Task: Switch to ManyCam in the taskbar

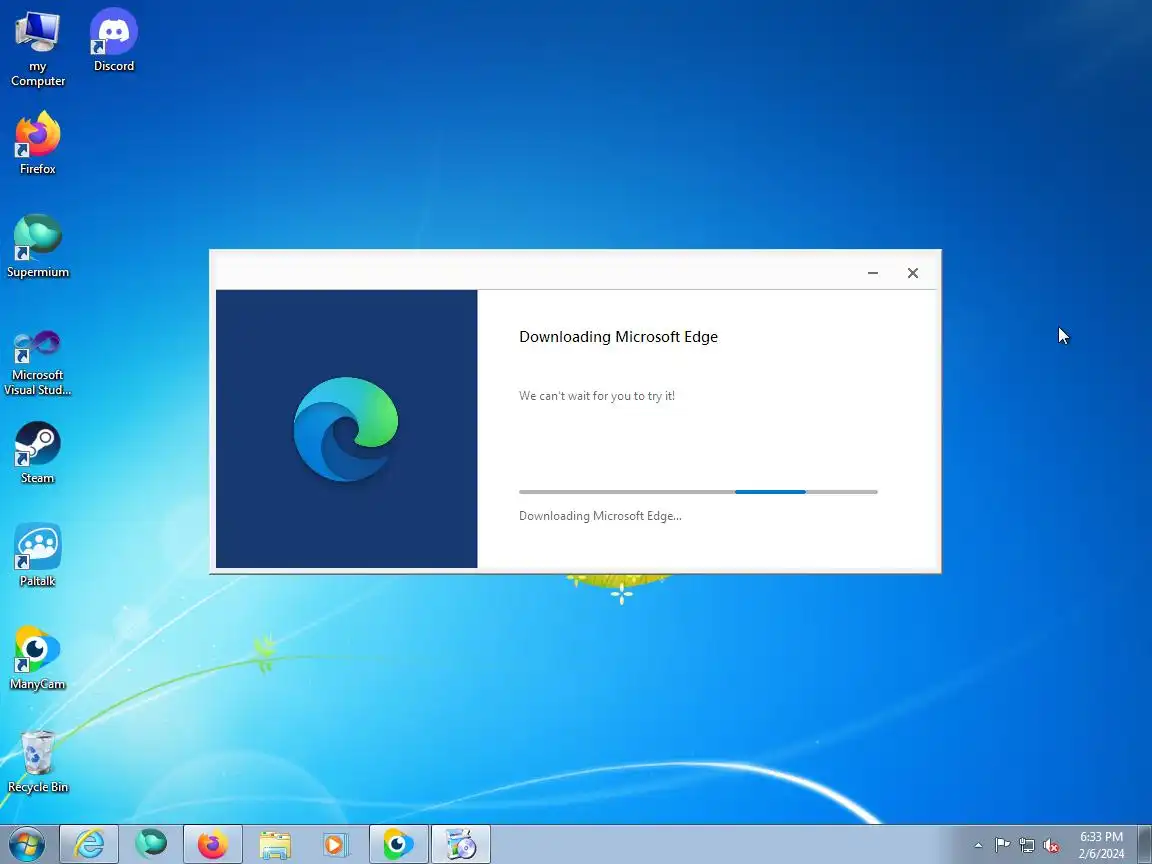Action: click(x=398, y=844)
